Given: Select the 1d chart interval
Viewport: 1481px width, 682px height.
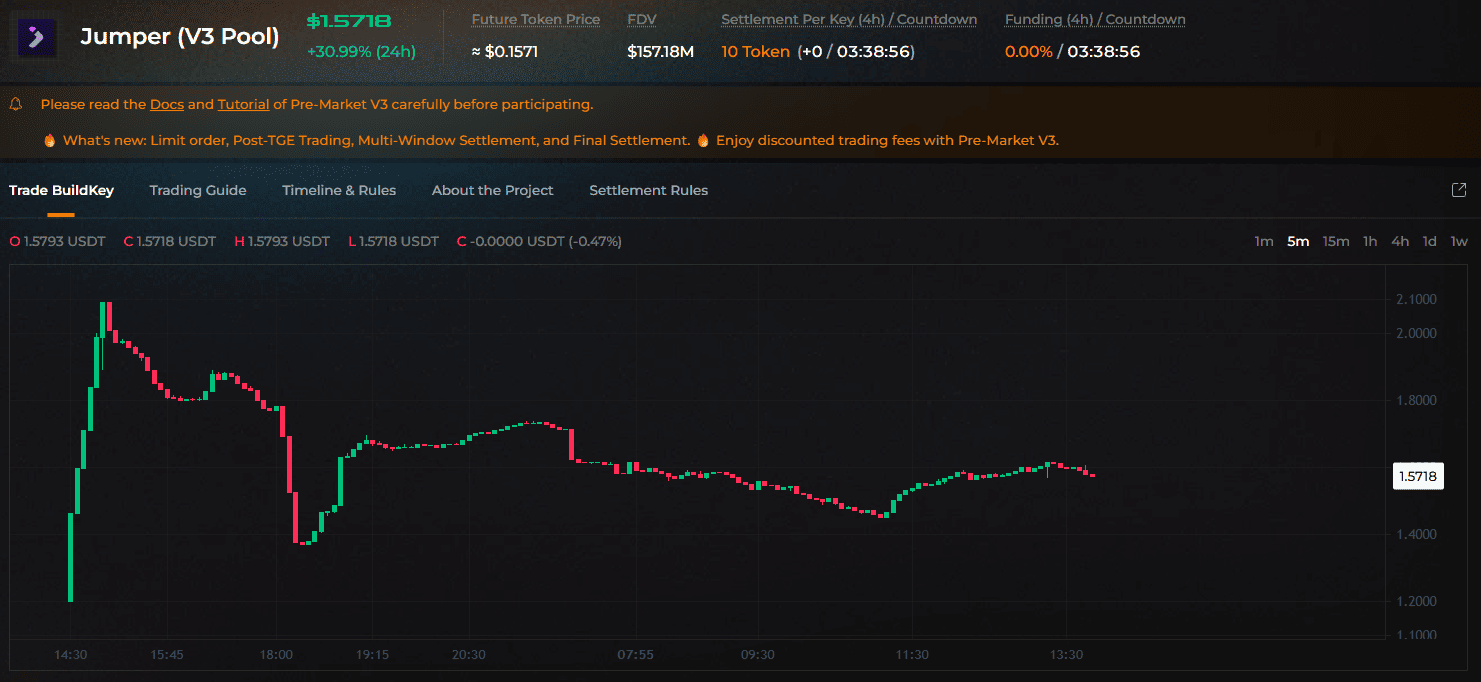Looking at the screenshot, I should [1430, 241].
